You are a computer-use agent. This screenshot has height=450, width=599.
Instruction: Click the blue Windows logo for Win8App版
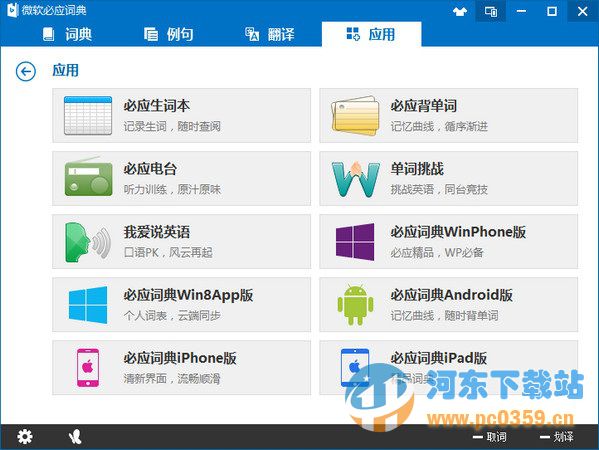(x=88, y=305)
